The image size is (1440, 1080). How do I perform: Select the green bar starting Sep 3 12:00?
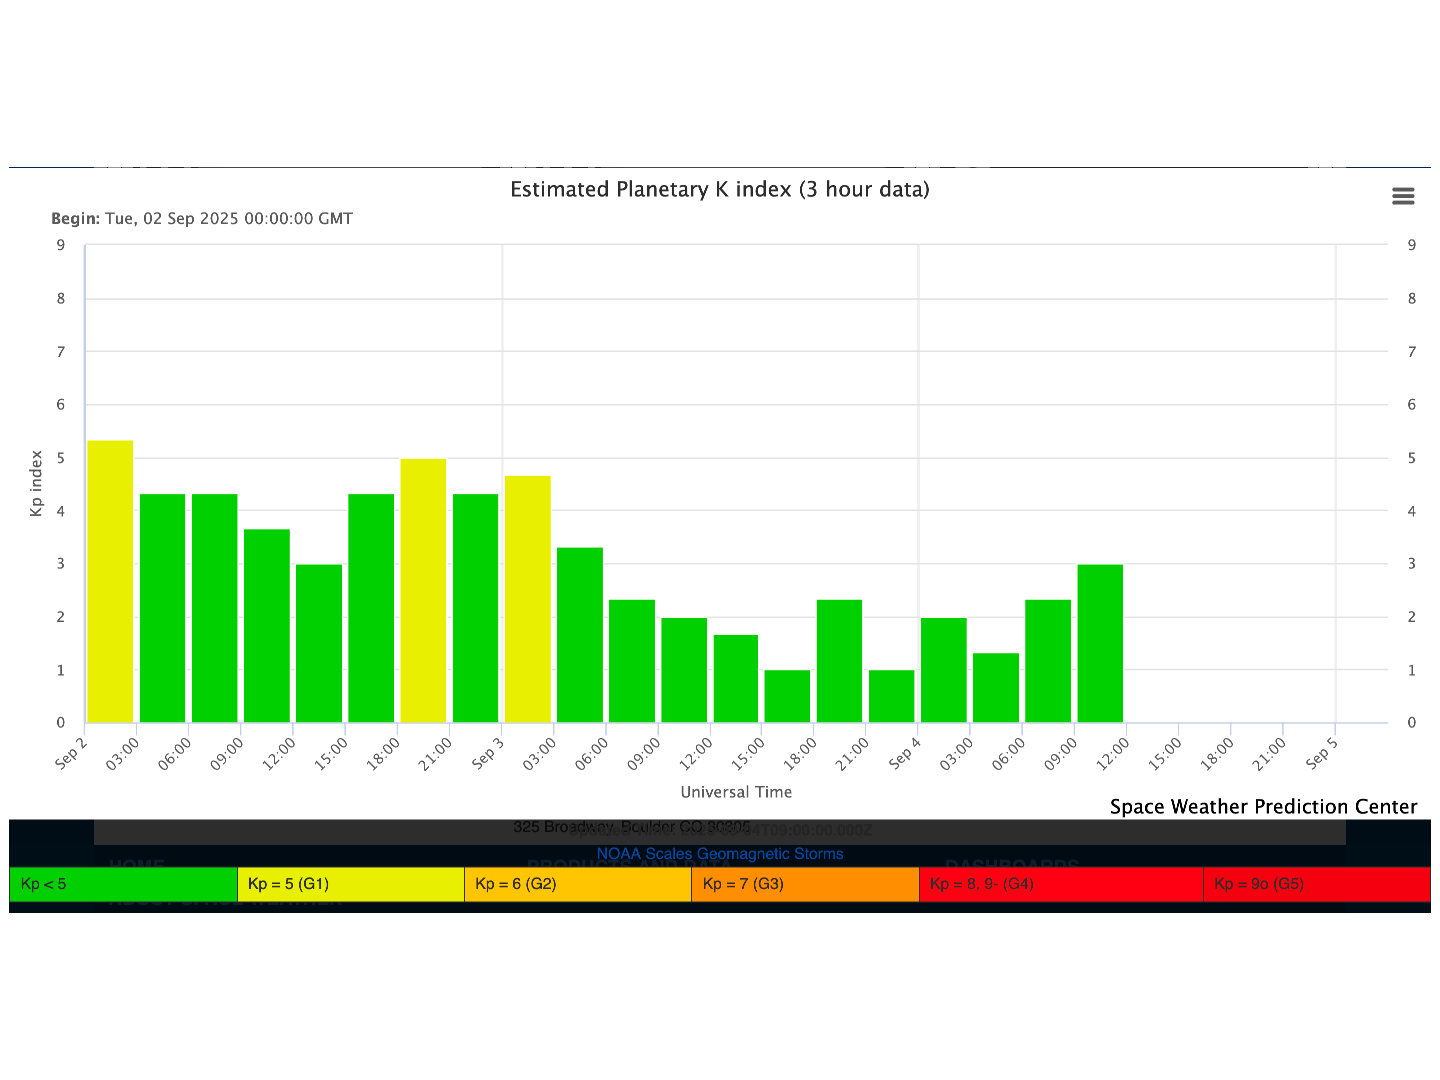736,678
